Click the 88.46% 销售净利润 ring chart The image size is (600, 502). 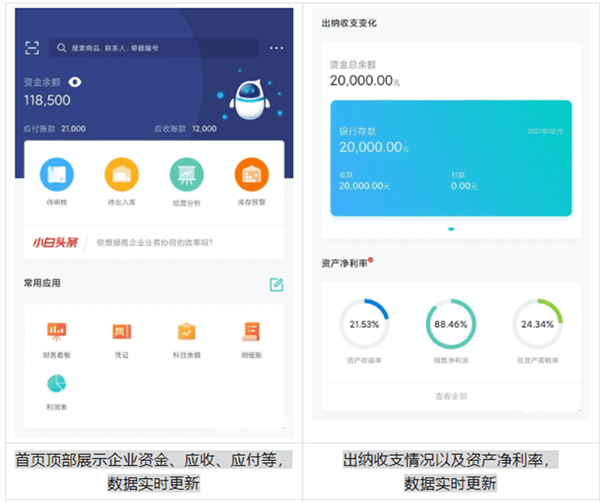point(450,324)
